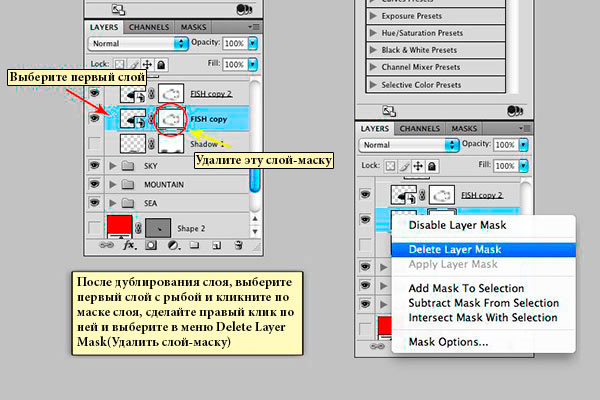This screenshot has width=600, height=400.
Task: Toggle visibility eye of FISH copy layer
Action: [x=95, y=118]
